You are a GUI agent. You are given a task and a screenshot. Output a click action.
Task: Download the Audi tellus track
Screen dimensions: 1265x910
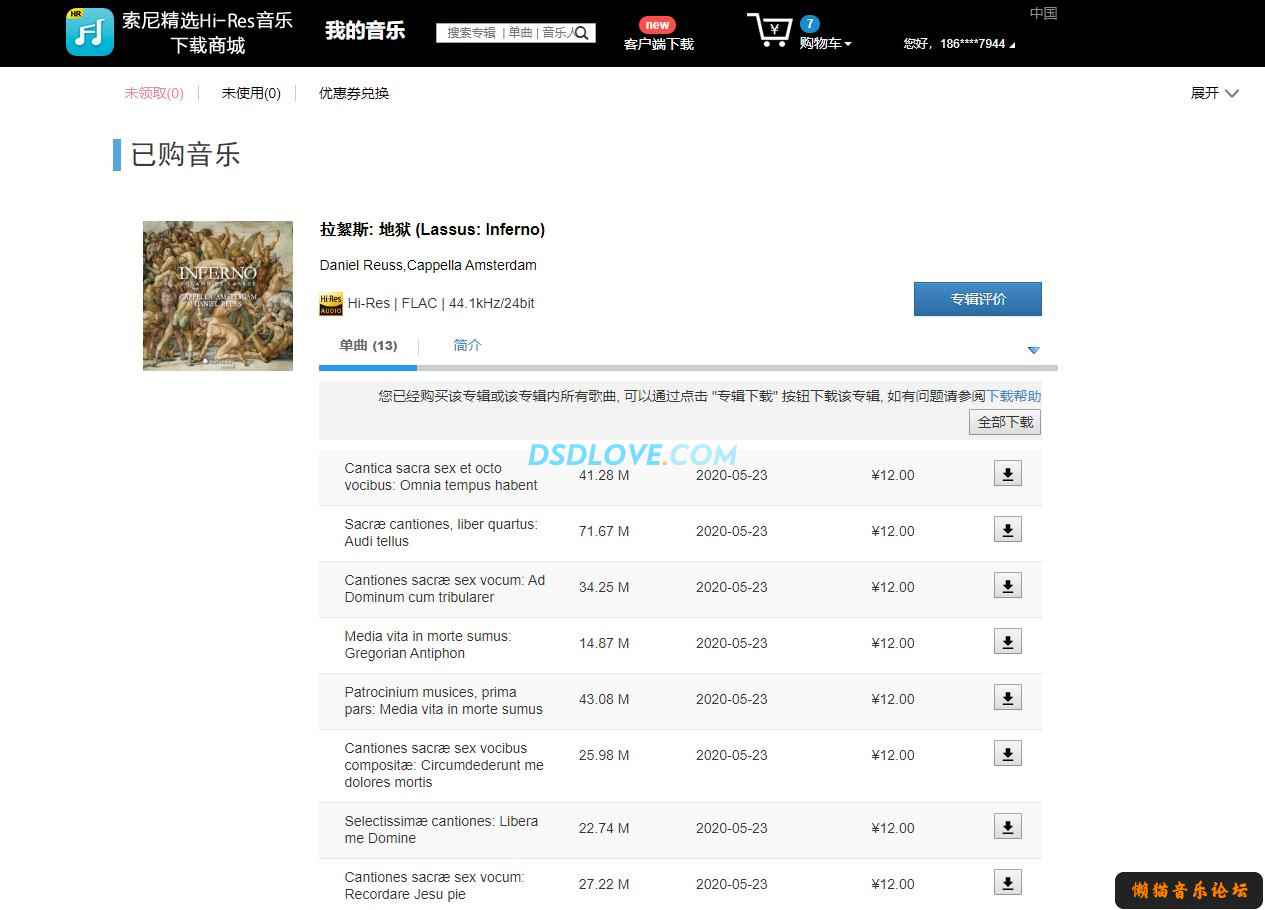[x=1007, y=531]
